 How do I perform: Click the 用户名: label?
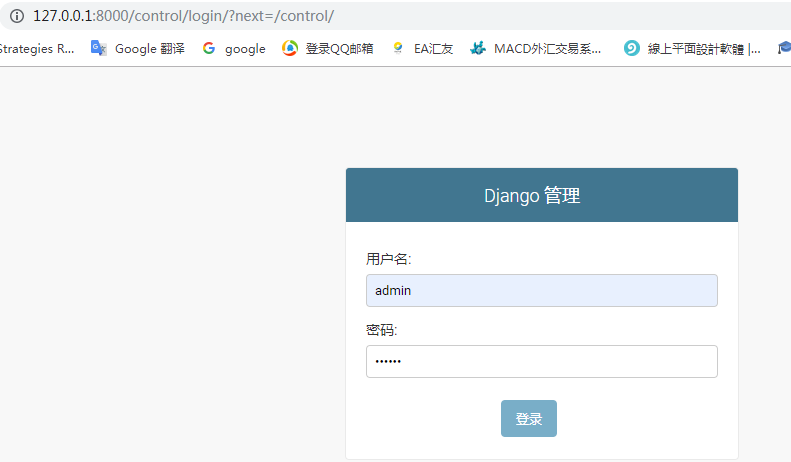(x=388, y=259)
